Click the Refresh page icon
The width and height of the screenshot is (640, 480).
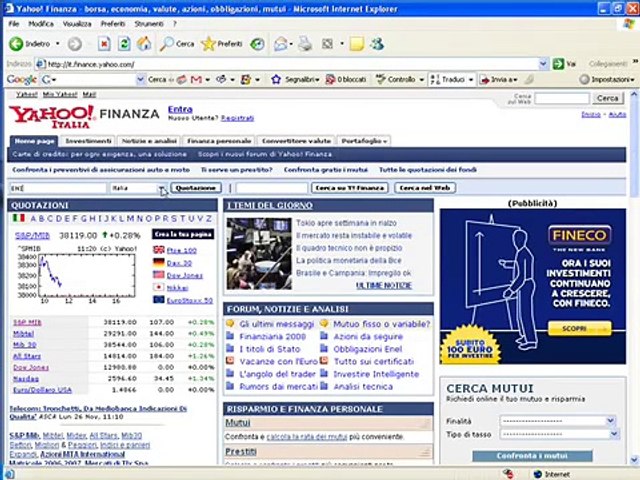tap(124, 44)
